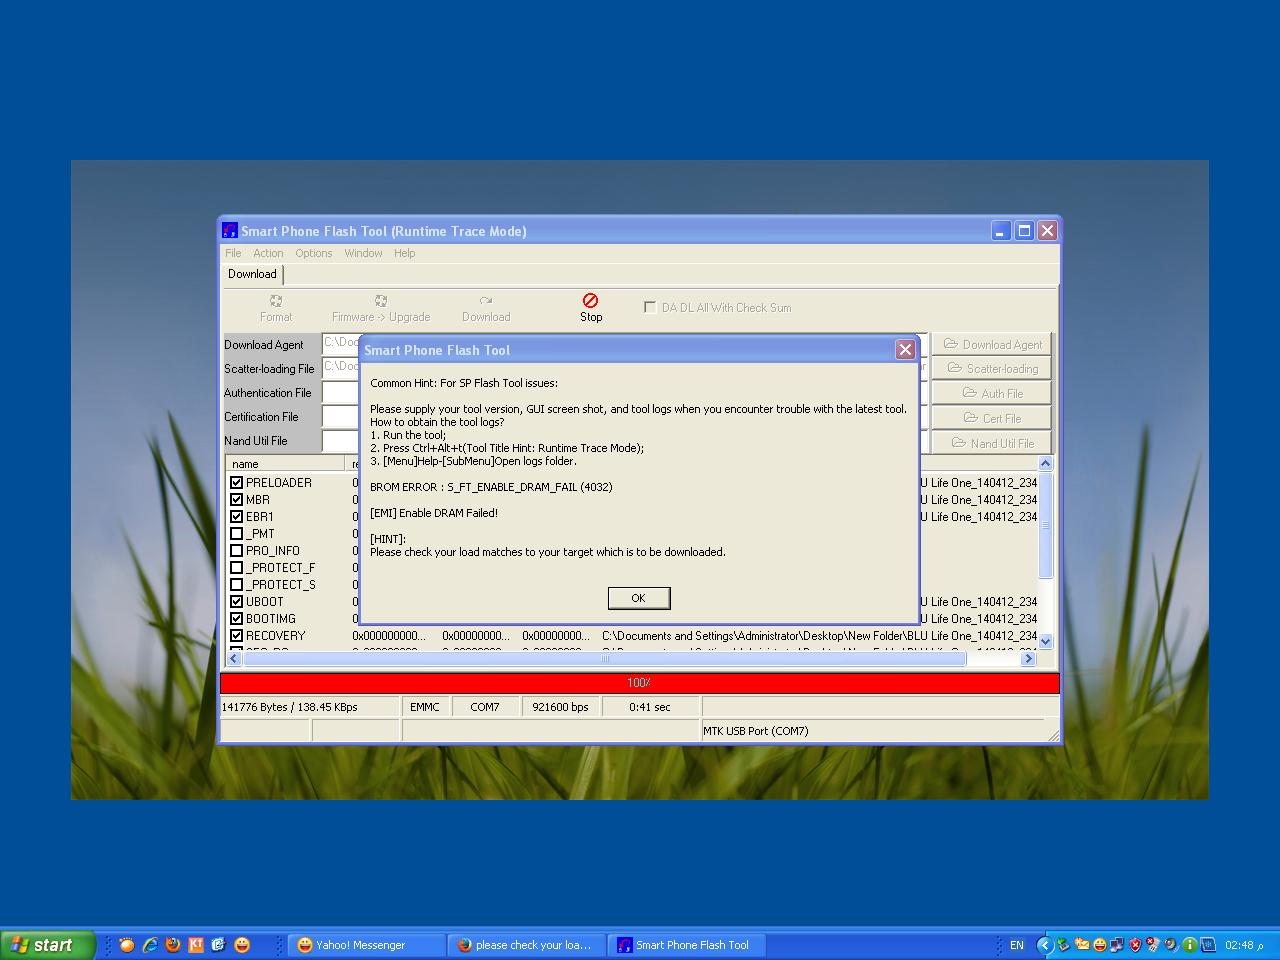The height and width of the screenshot is (960, 1280).
Task: Click the Safely Remove Hardware tray icon
Action: (1064, 945)
